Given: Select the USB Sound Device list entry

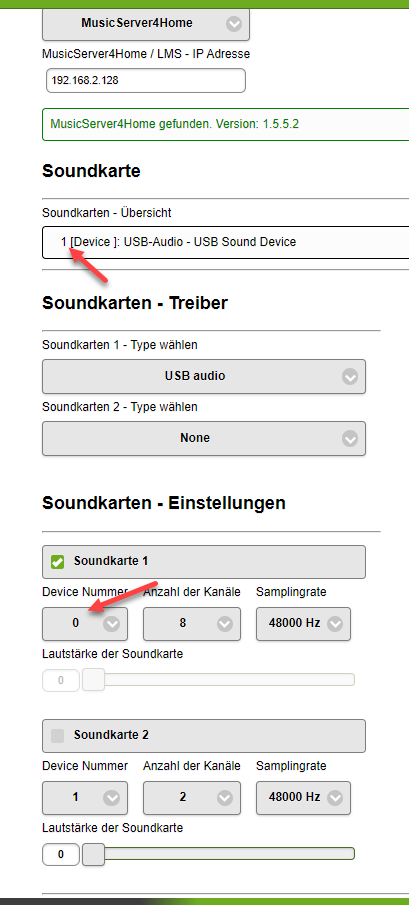Looking at the screenshot, I should (x=226, y=242).
